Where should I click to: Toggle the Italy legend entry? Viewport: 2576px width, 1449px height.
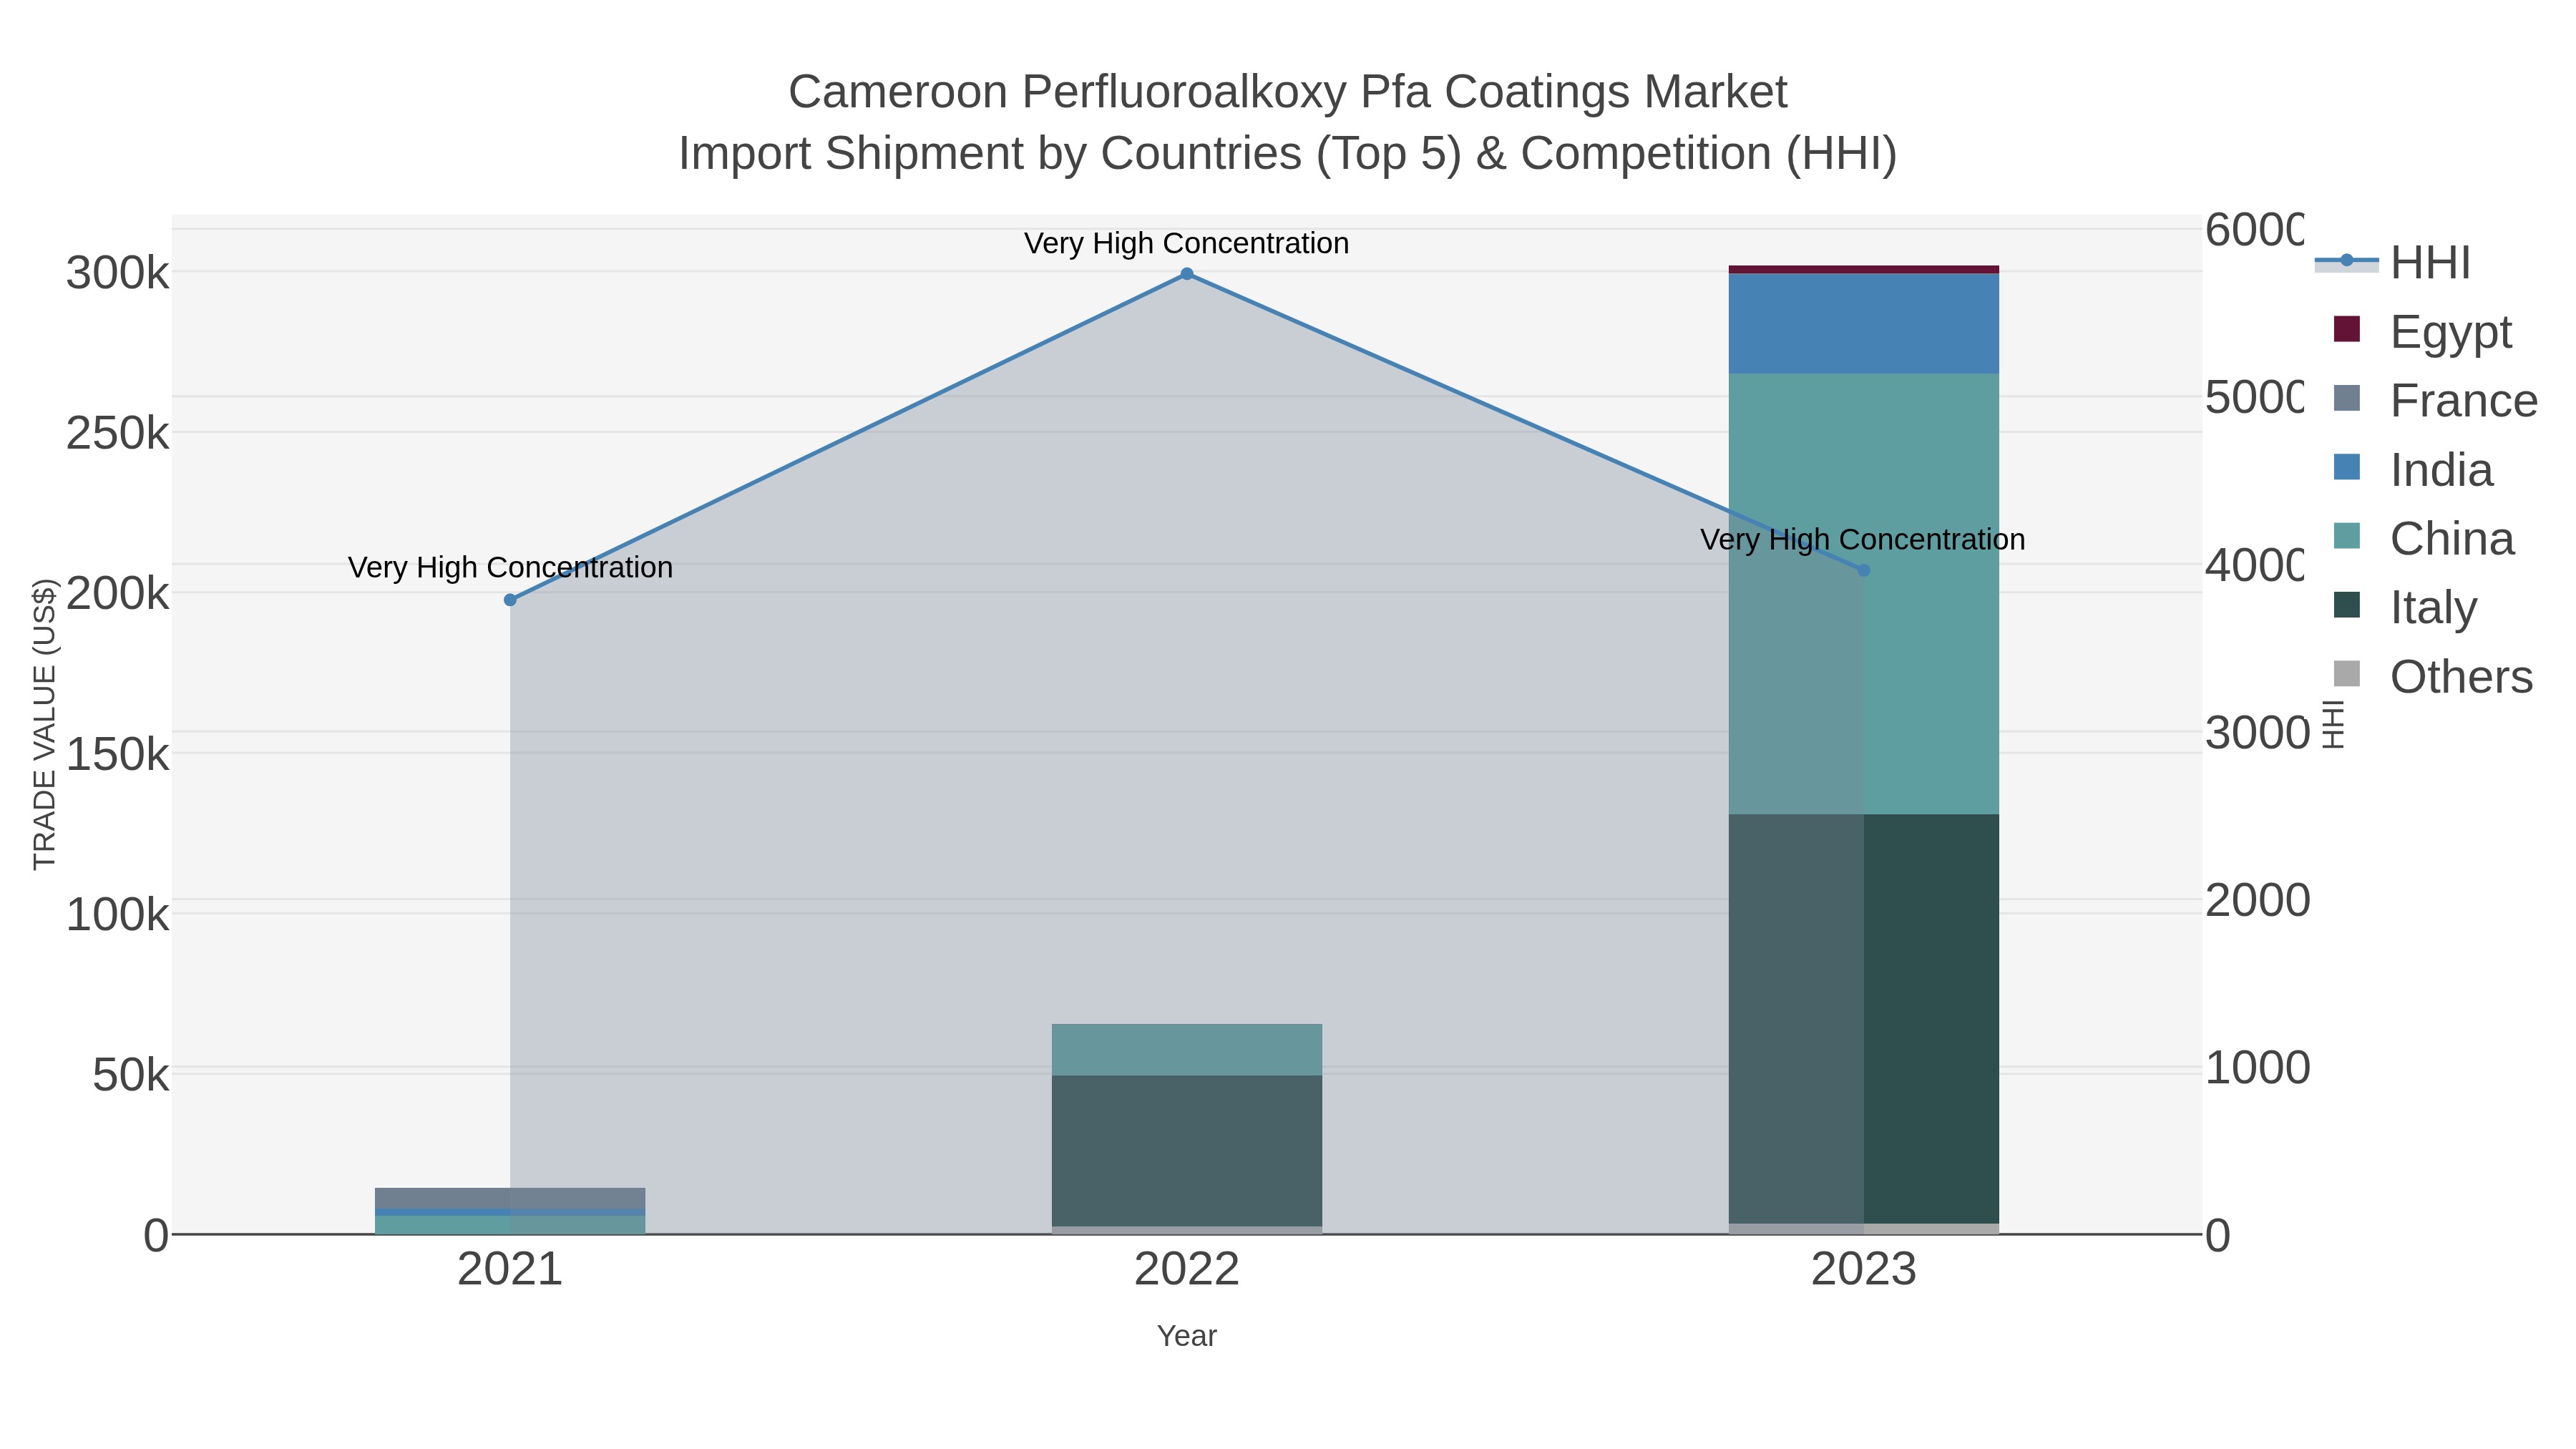(2405, 607)
